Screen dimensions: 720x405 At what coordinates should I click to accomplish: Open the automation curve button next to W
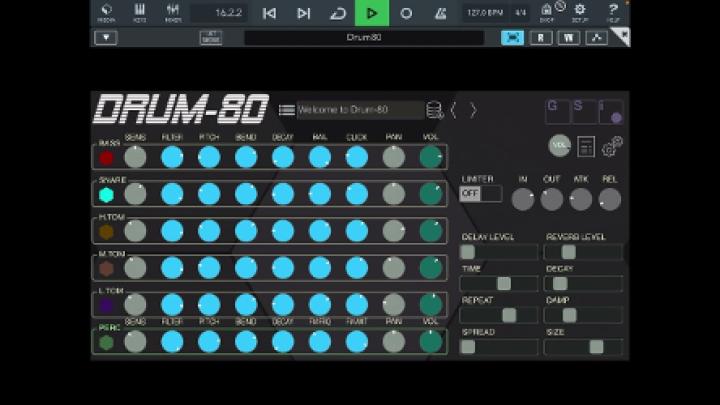(596, 38)
